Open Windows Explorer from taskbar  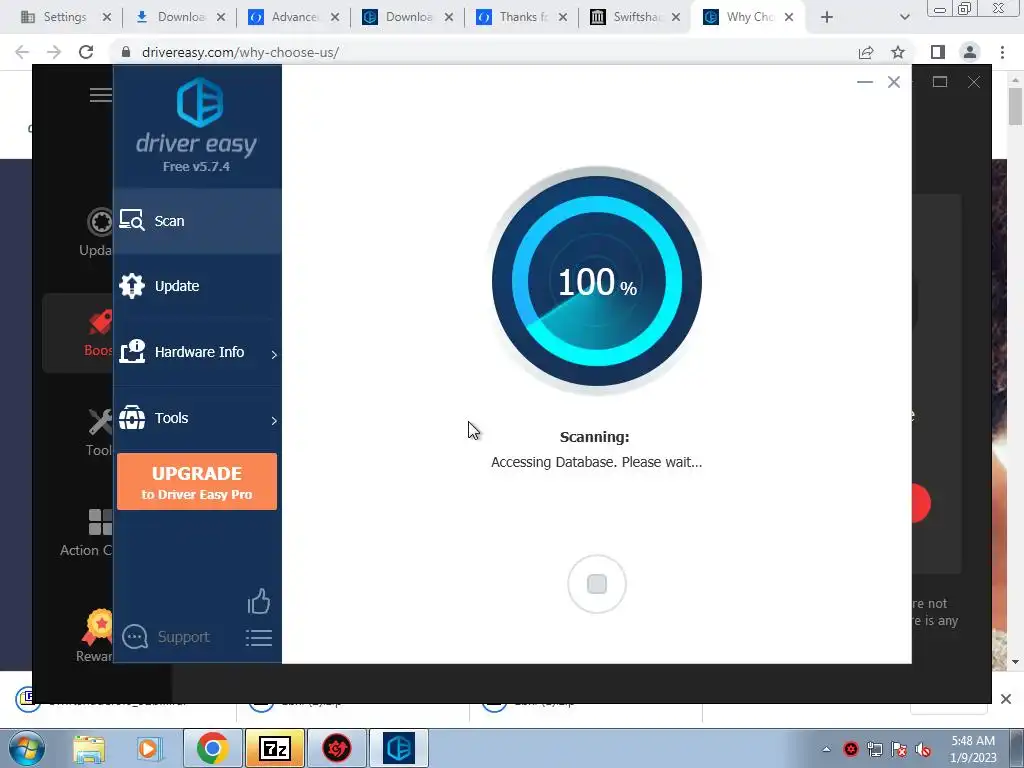pos(89,749)
